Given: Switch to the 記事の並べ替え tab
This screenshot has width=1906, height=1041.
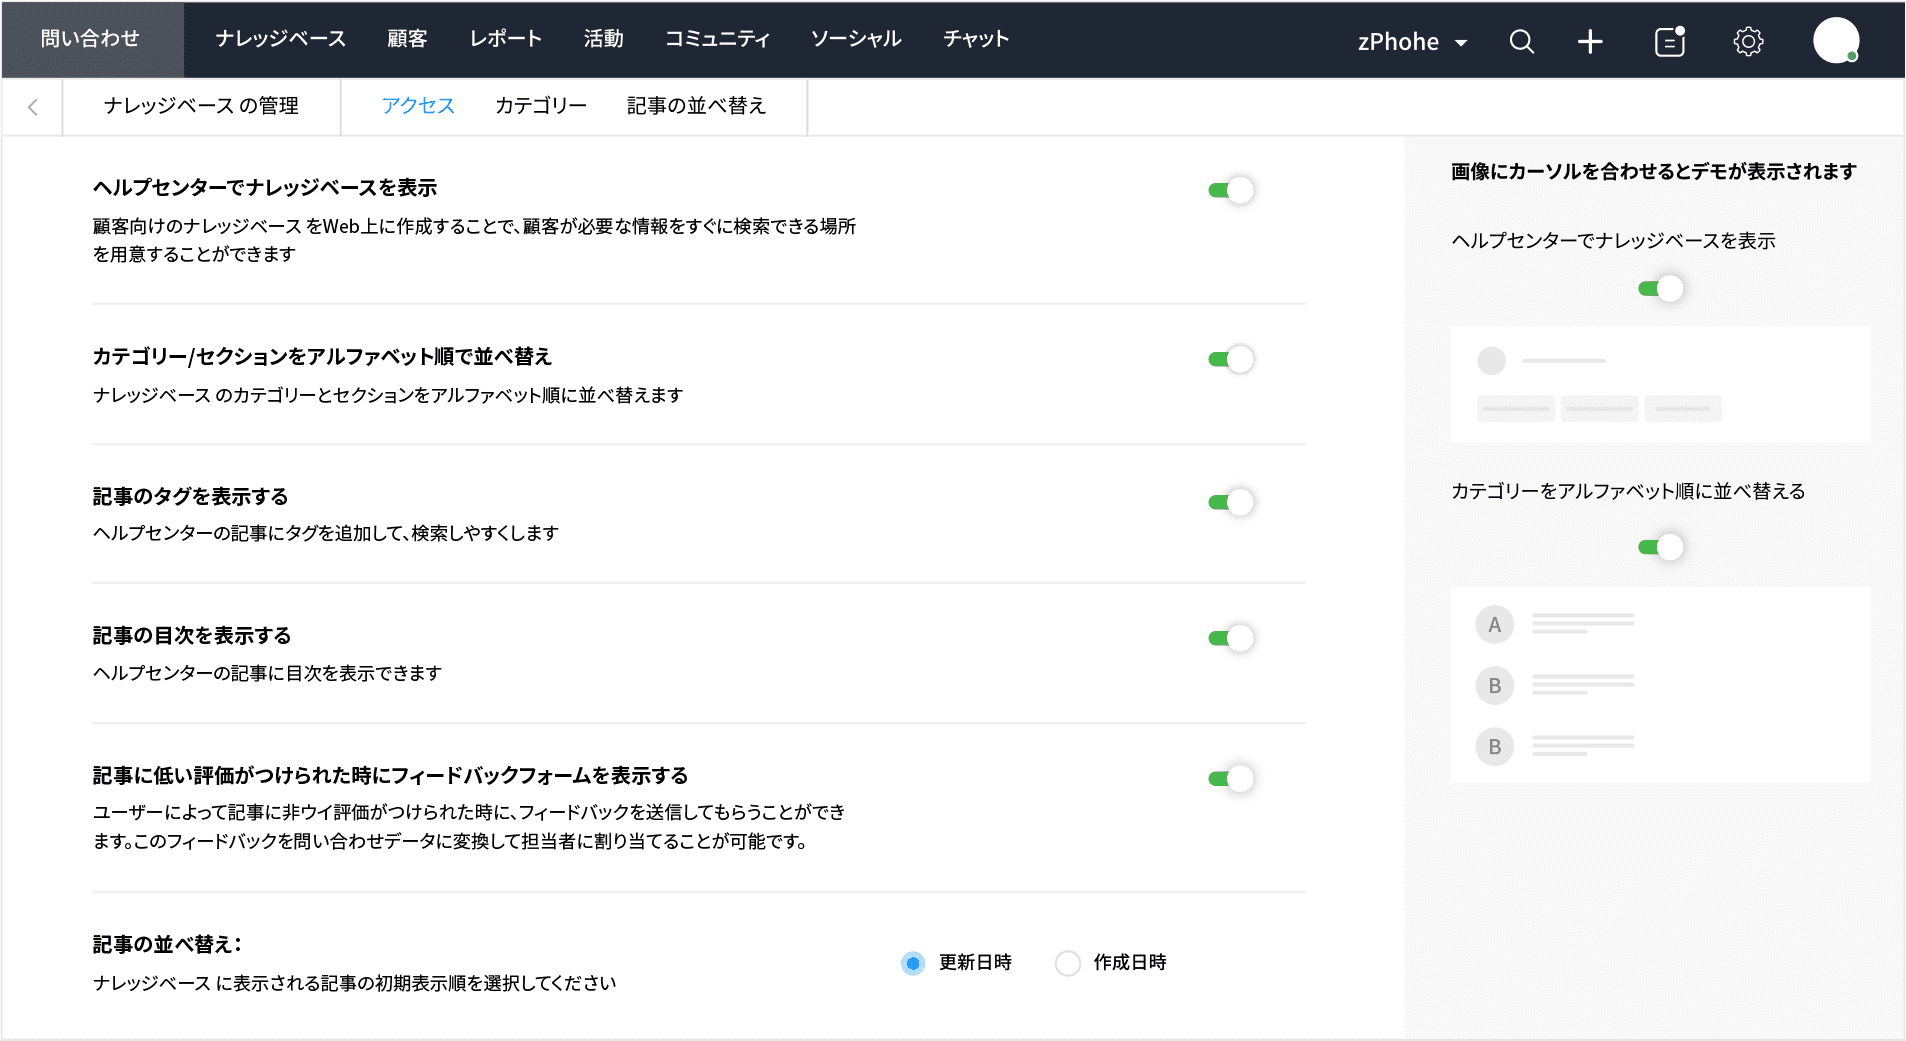Looking at the screenshot, I should click(x=696, y=106).
